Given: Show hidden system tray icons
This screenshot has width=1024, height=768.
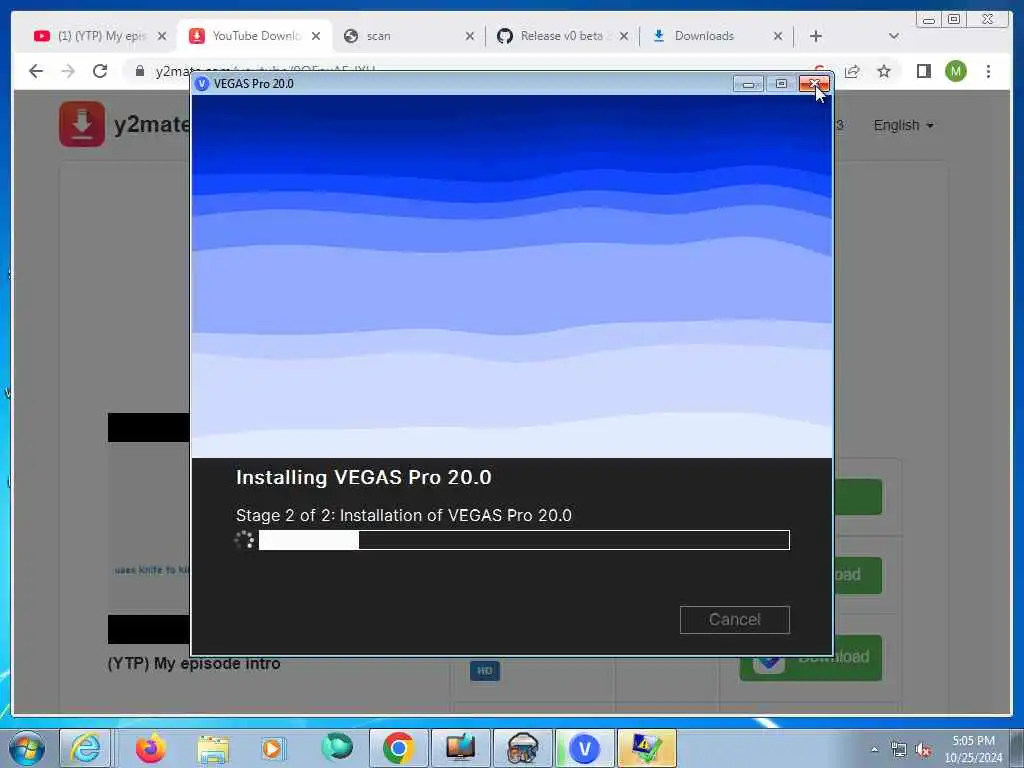Looking at the screenshot, I should 874,749.
